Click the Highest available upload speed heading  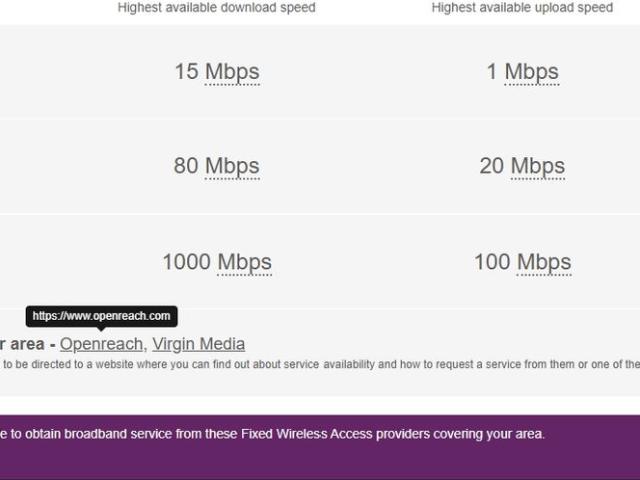coord(522,8)
